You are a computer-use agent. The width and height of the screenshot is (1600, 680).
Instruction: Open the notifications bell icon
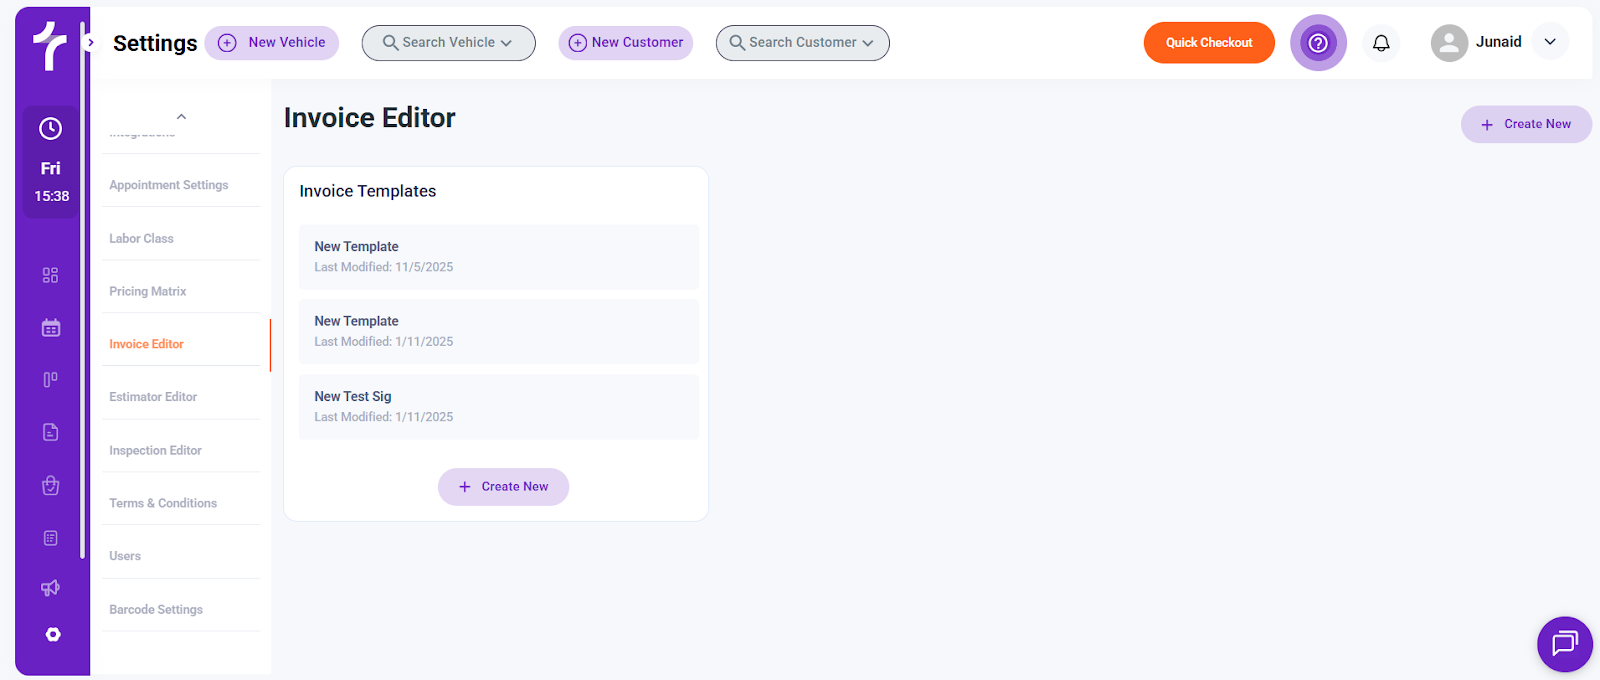pyautogui.click(x=1381, y=43)
